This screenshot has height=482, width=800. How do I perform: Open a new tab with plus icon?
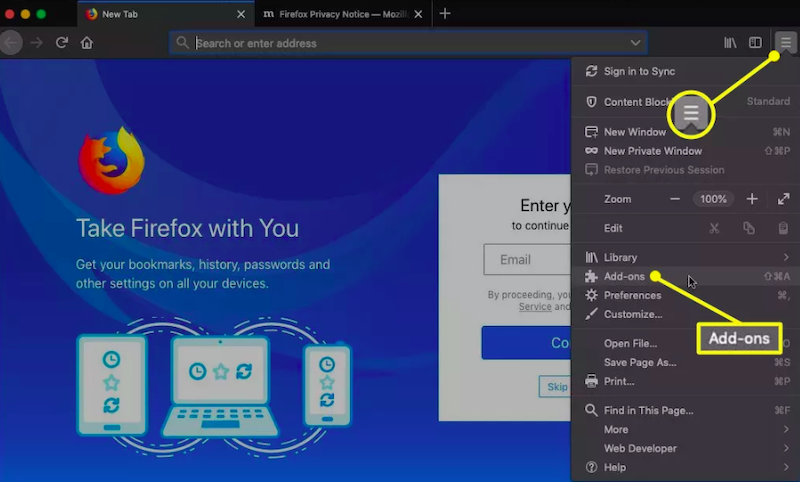click(x=445, y=14)
